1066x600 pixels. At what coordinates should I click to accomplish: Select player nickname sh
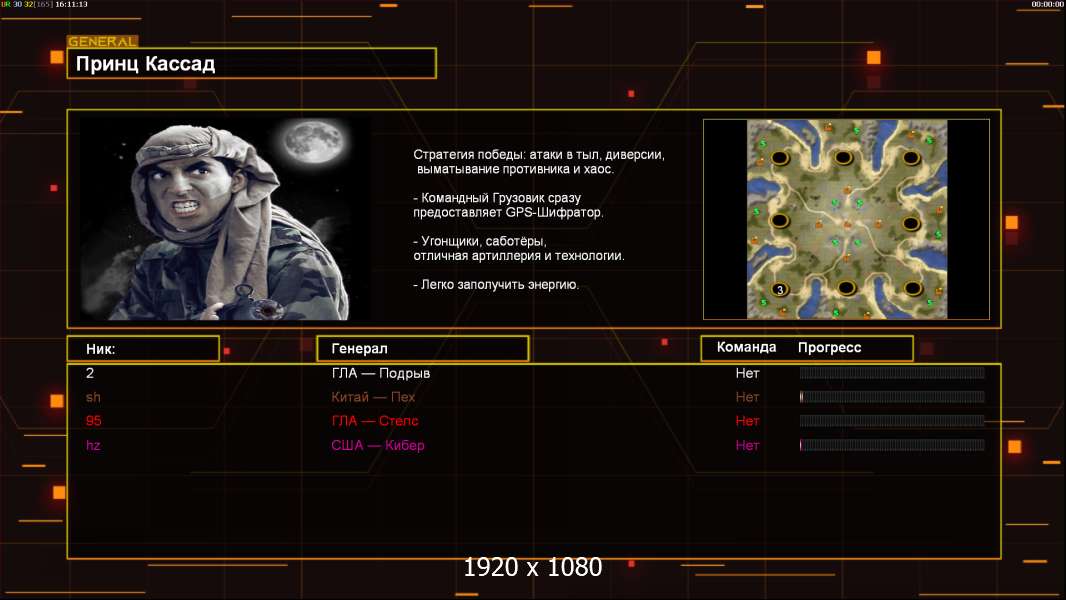click(93, 397)
